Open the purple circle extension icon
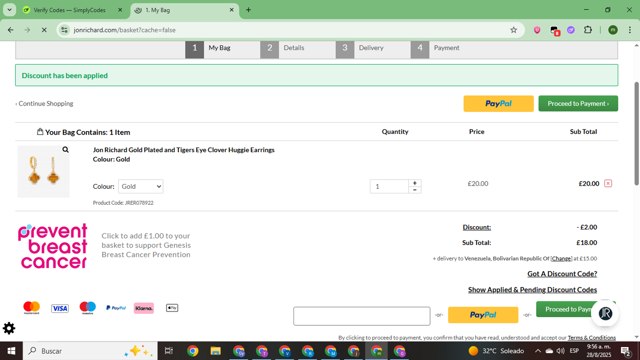The image size is (640, 360). click(571, 30)
